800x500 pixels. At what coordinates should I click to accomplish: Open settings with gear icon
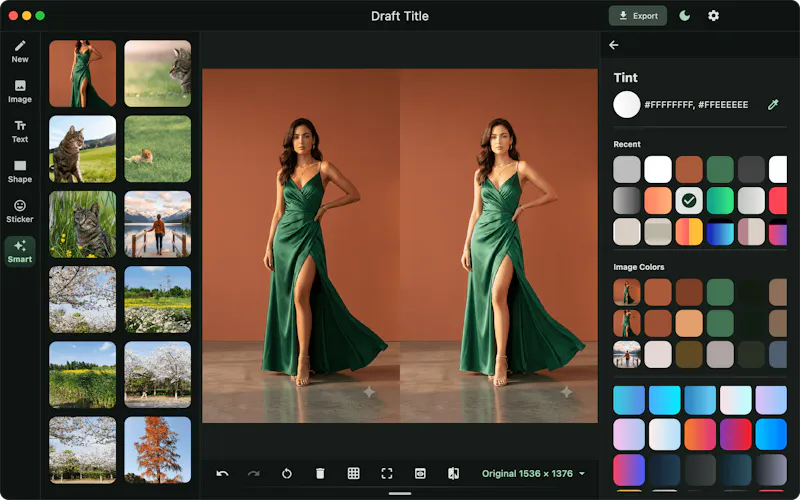click(713, 16)
